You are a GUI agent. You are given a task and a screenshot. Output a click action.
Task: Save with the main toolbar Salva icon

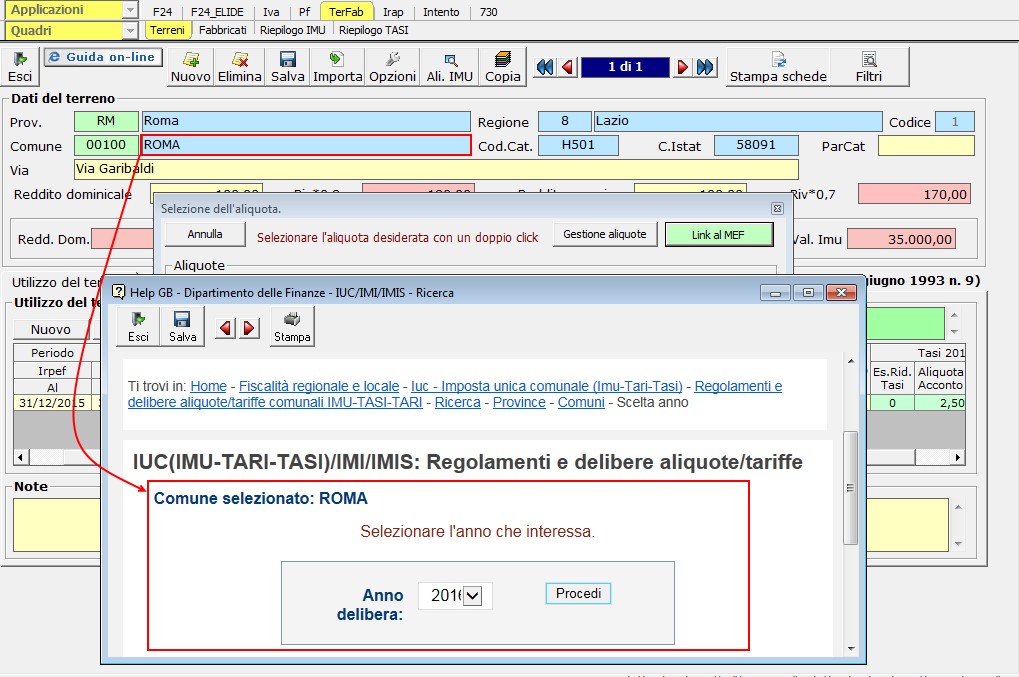[287, 67]
